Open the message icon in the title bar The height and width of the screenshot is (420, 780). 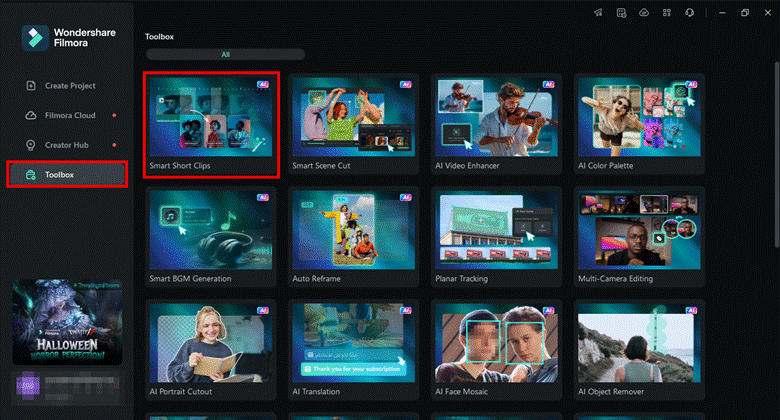[x=621, y=13]
